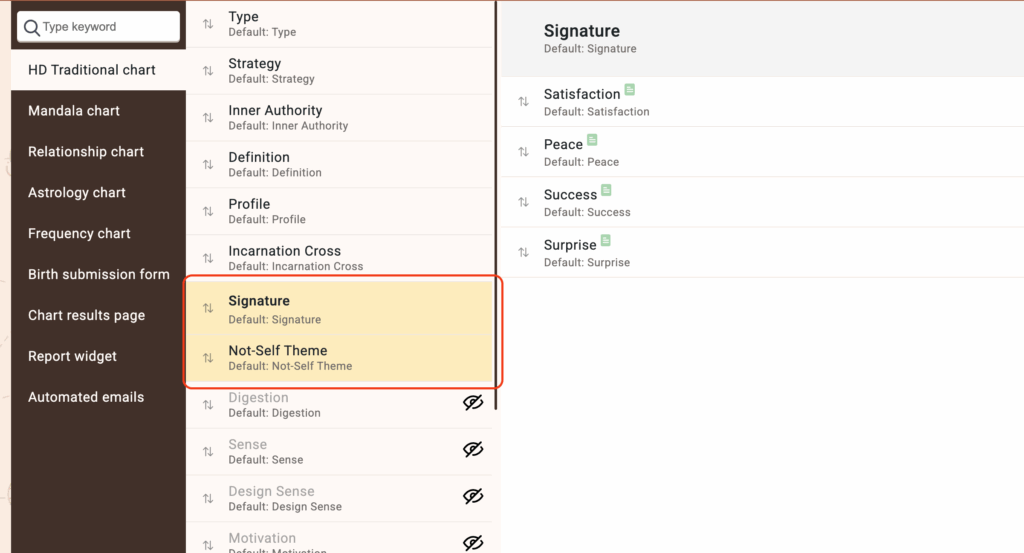Click the green note icon beside Satisfaction

[630, 90]
